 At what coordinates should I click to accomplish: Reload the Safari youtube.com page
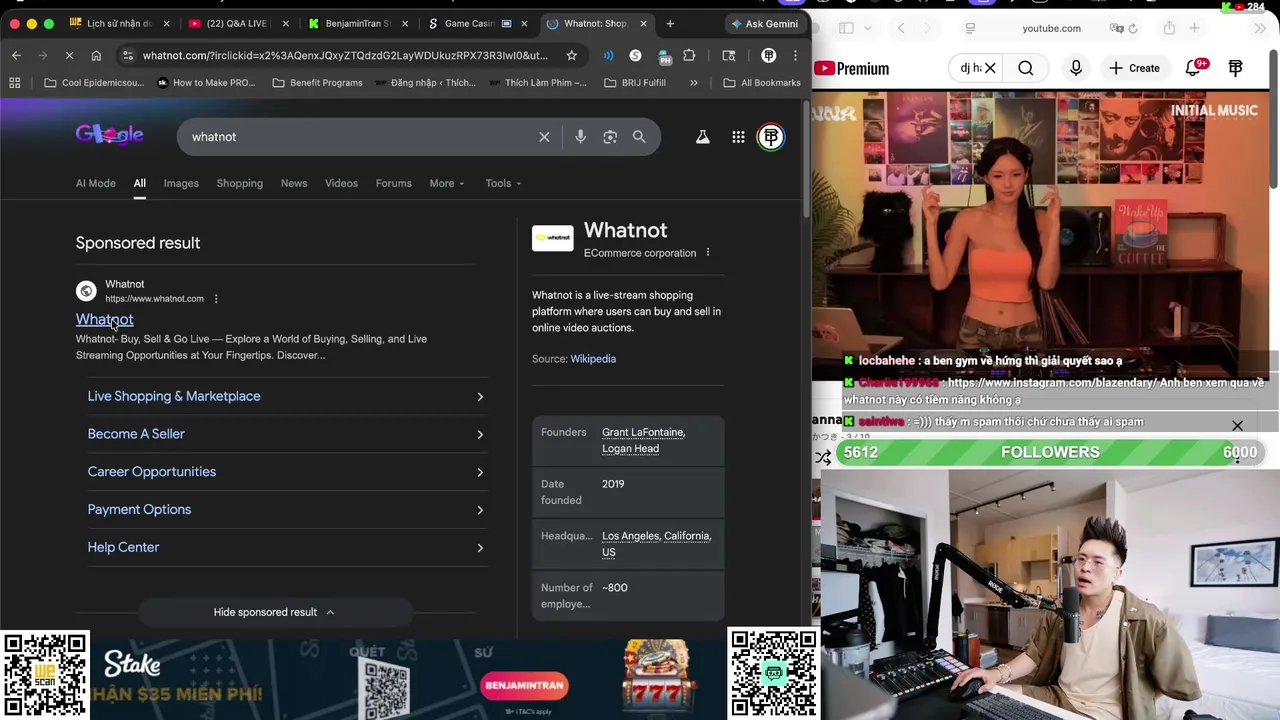tap(1133, 28)
